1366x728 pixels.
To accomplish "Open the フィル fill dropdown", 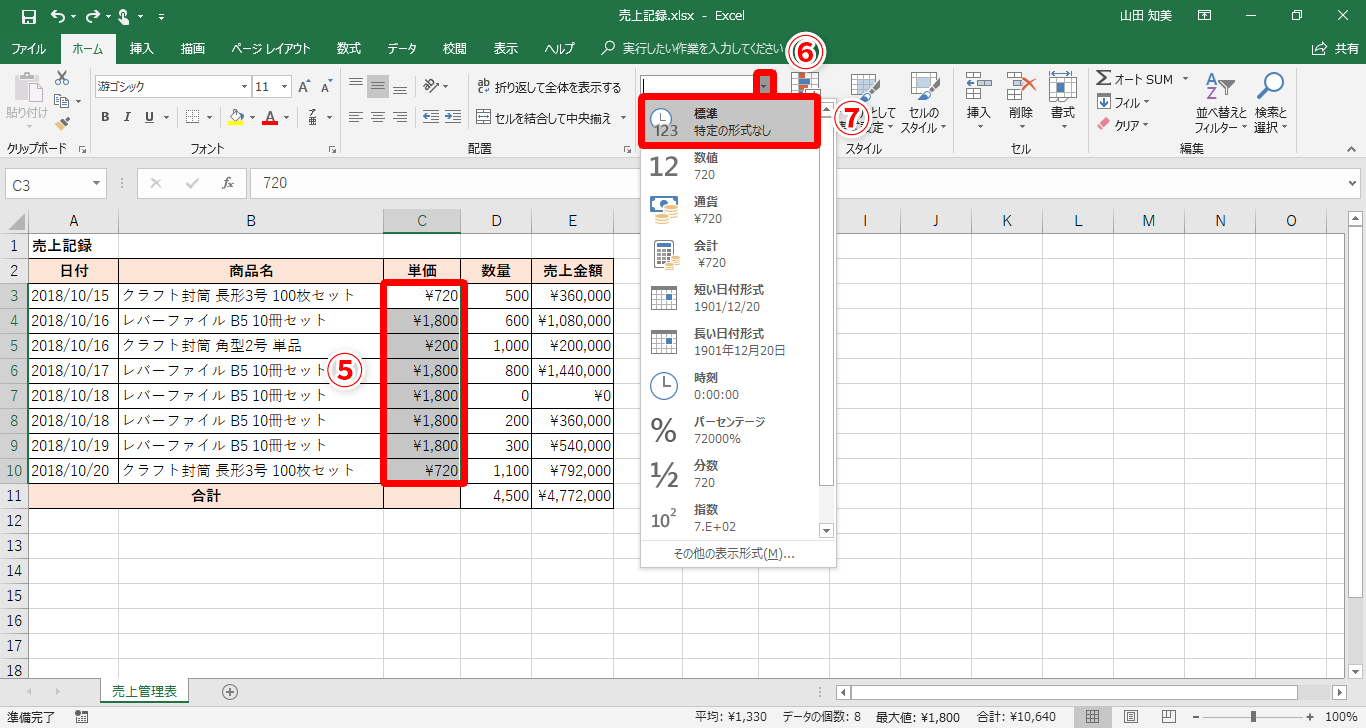I will click(1124, 102).
